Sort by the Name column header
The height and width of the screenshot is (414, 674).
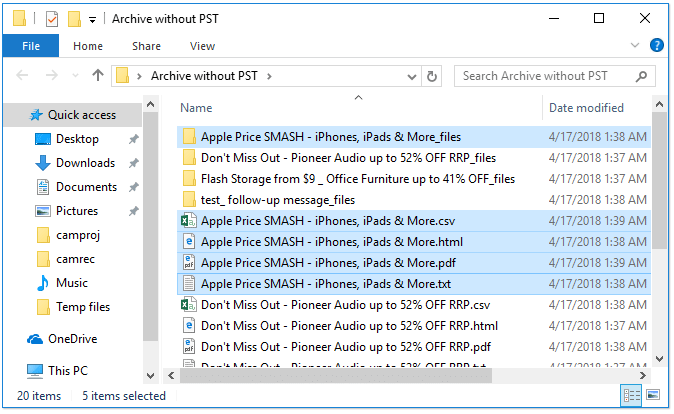point(196,107)
